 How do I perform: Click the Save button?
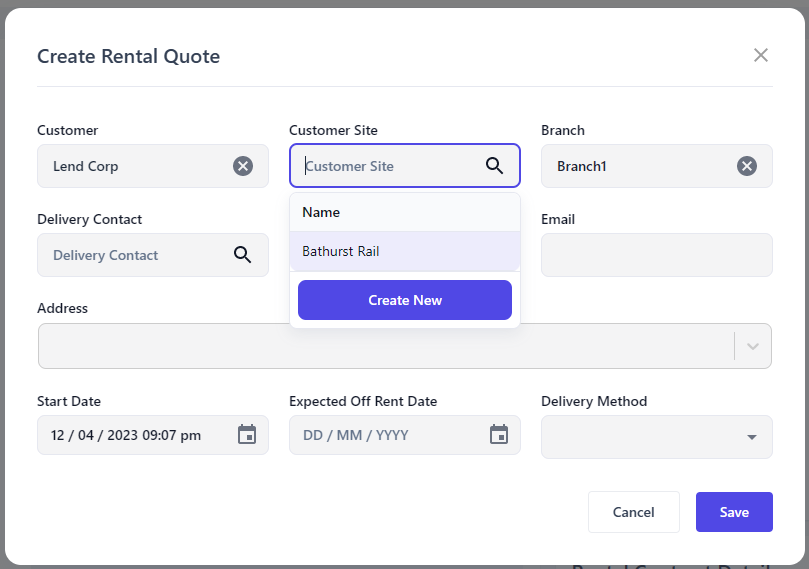[x=734, y=512]
